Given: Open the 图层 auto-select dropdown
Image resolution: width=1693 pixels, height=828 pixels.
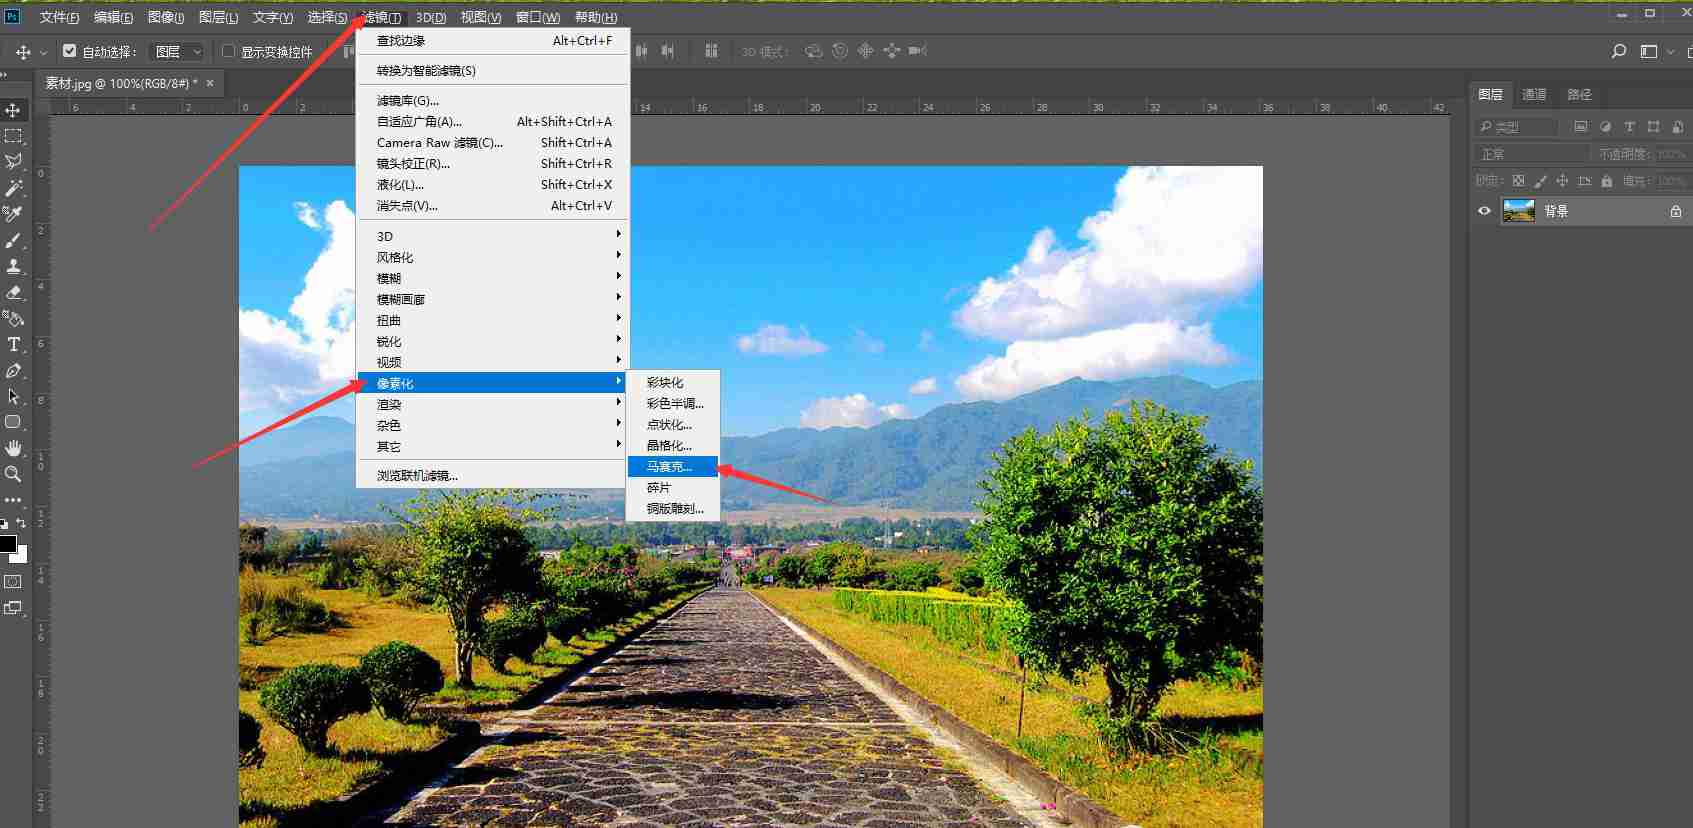Looking at the screenshot, I should 177,51.
